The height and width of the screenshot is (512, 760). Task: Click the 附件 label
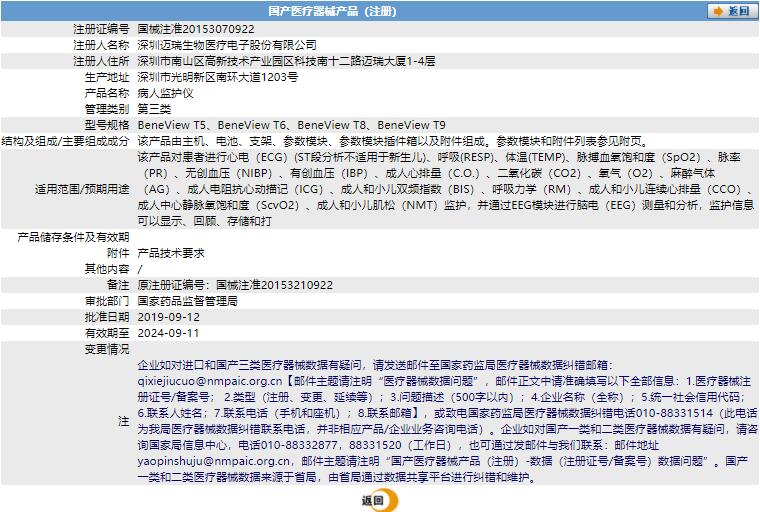[118, 253]
